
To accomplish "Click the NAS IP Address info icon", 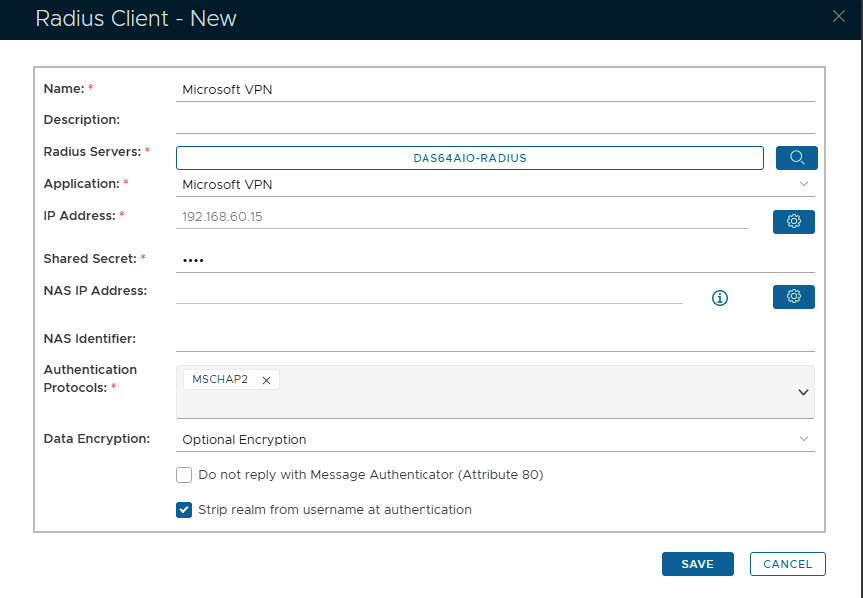I will tap(719, 298).
